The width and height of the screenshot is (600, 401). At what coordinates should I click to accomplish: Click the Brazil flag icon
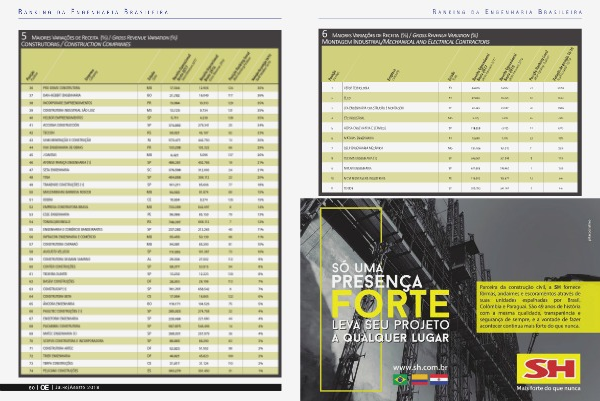click(401, 380)
